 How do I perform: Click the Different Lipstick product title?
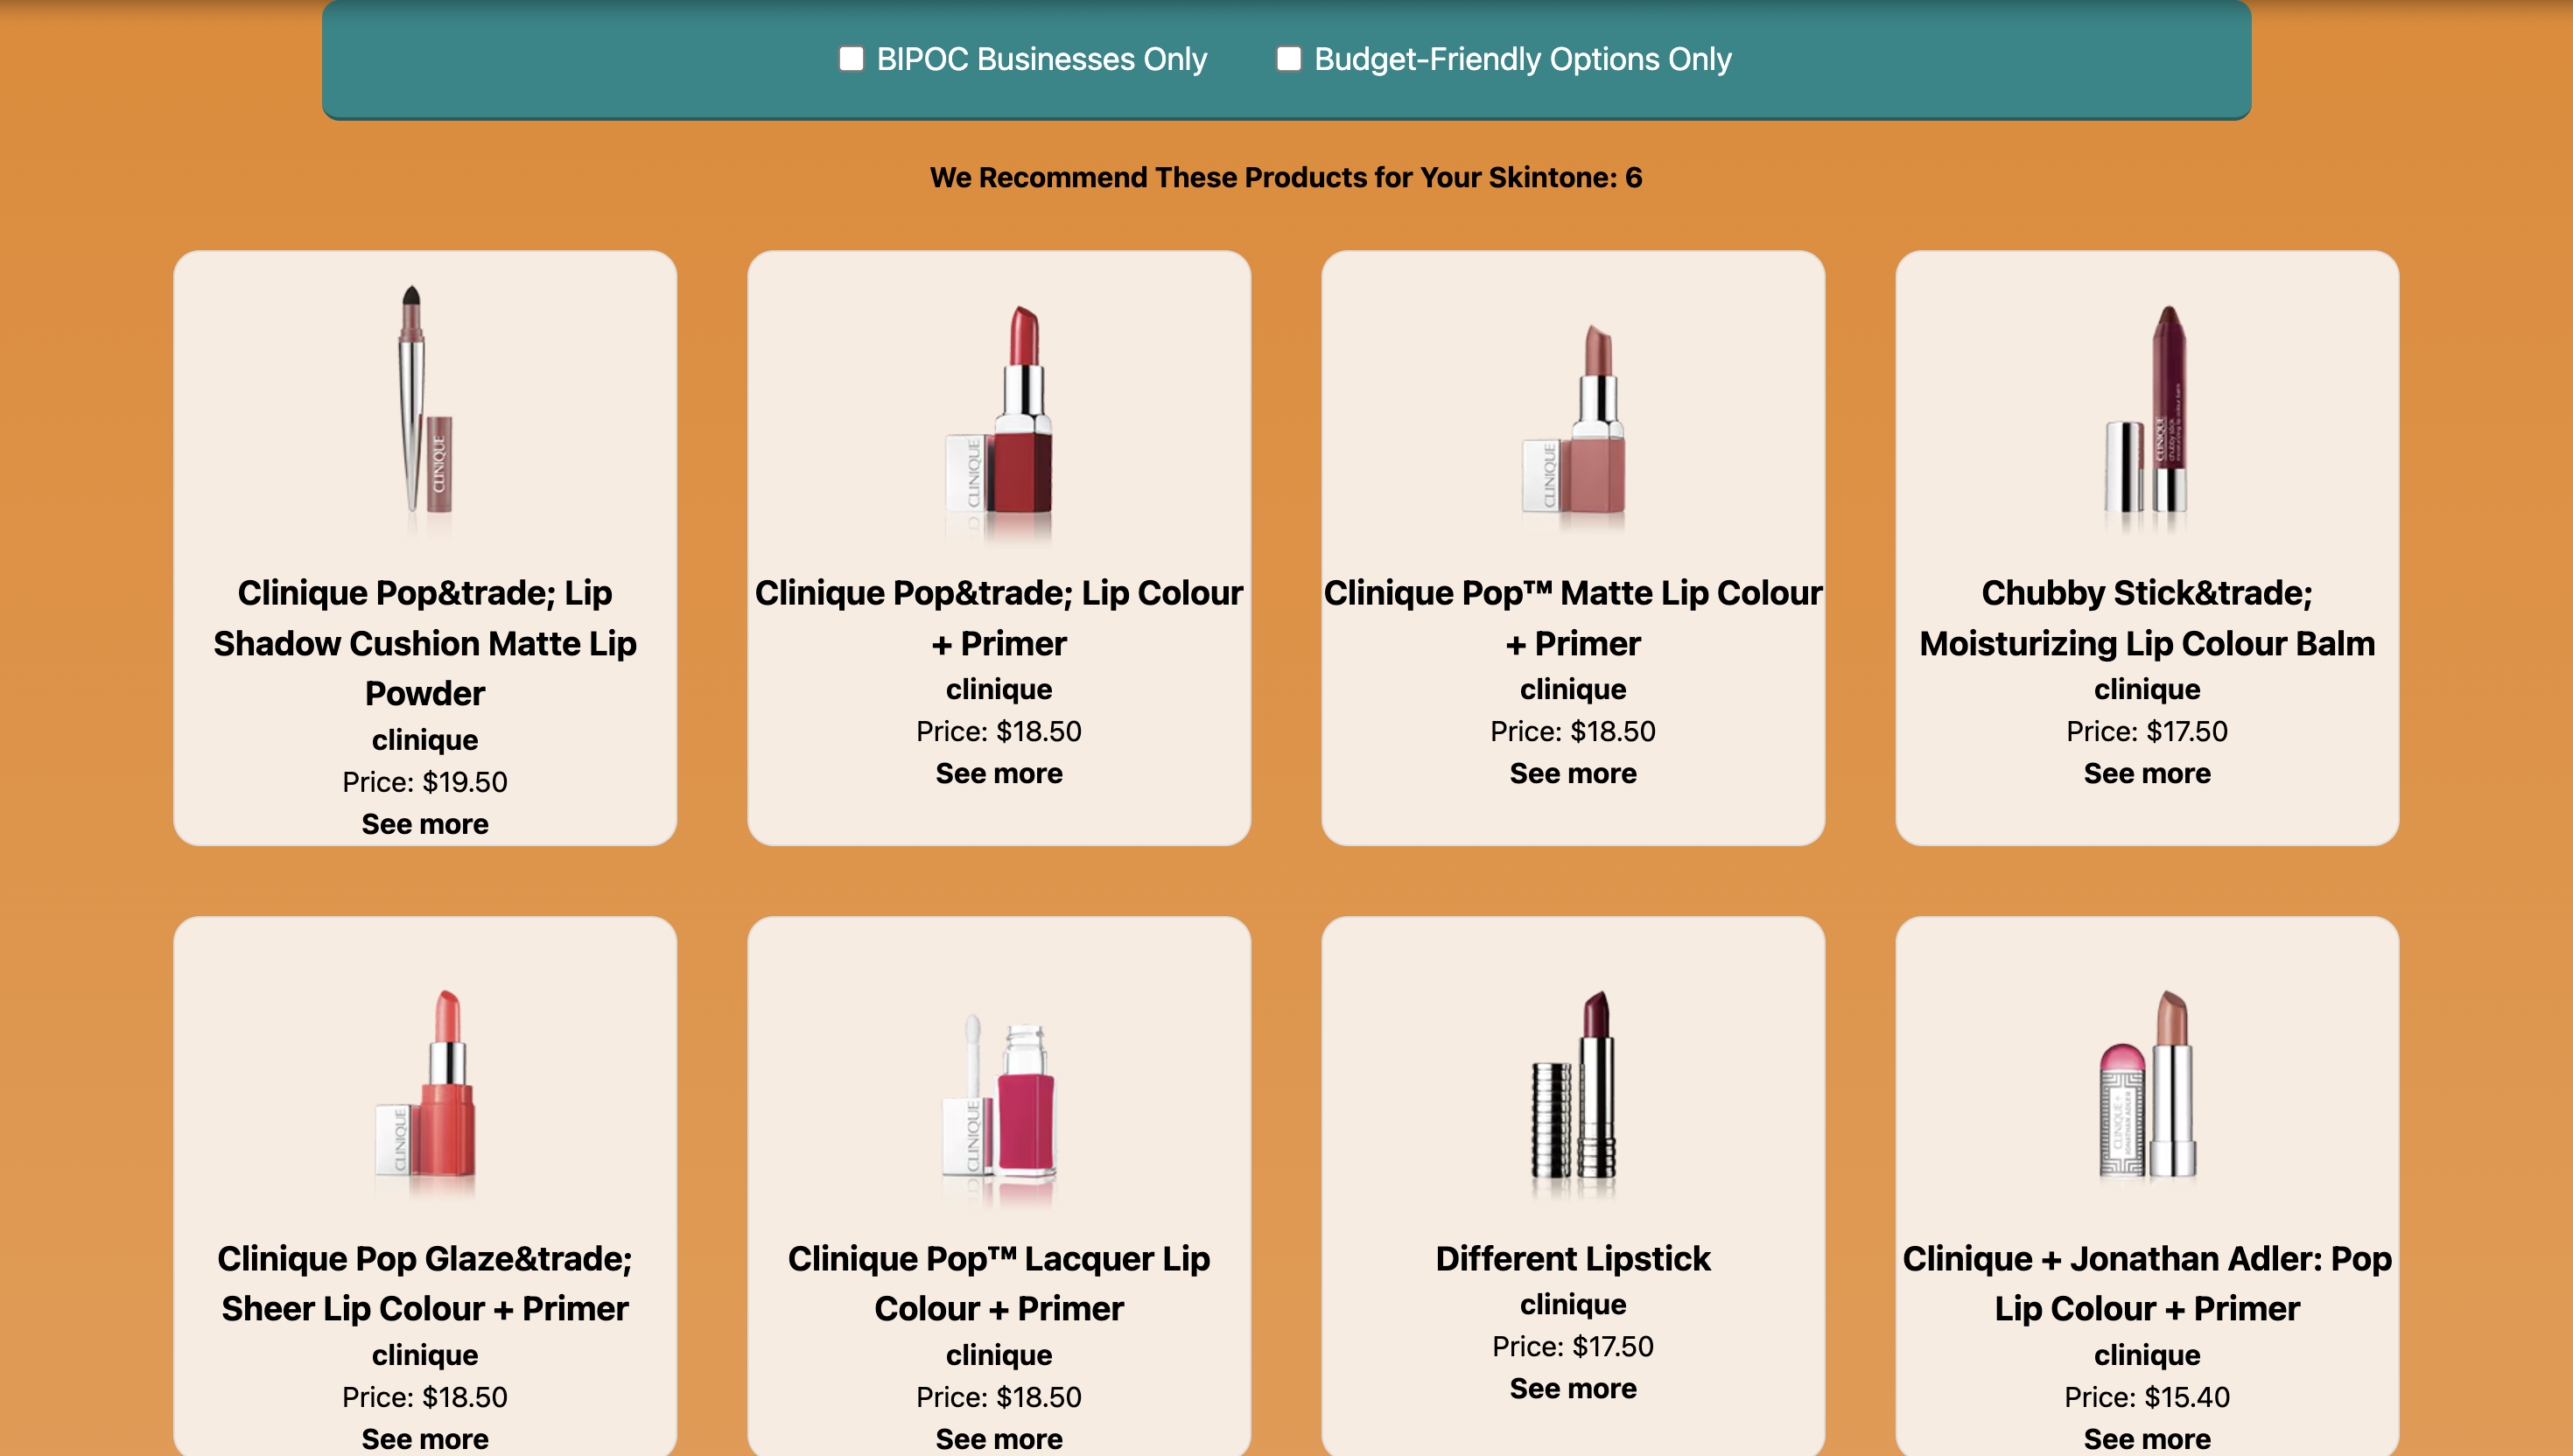[x=1573, y=1258]
